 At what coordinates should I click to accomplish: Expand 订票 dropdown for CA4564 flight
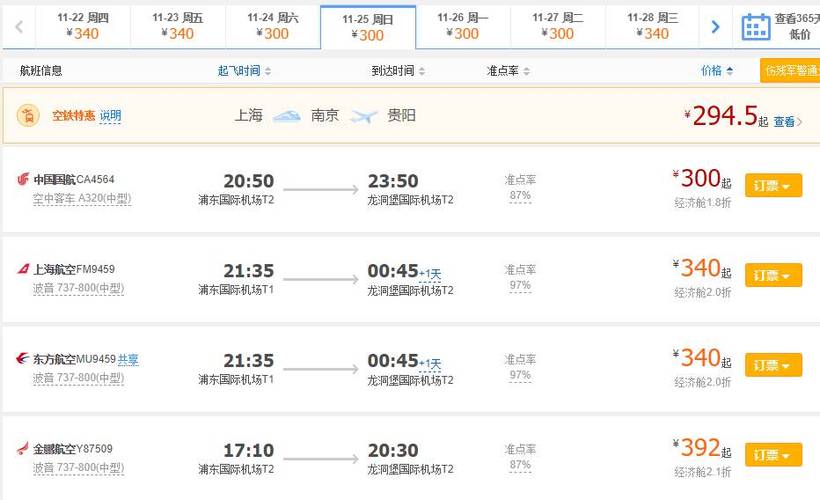click(773, 186)
